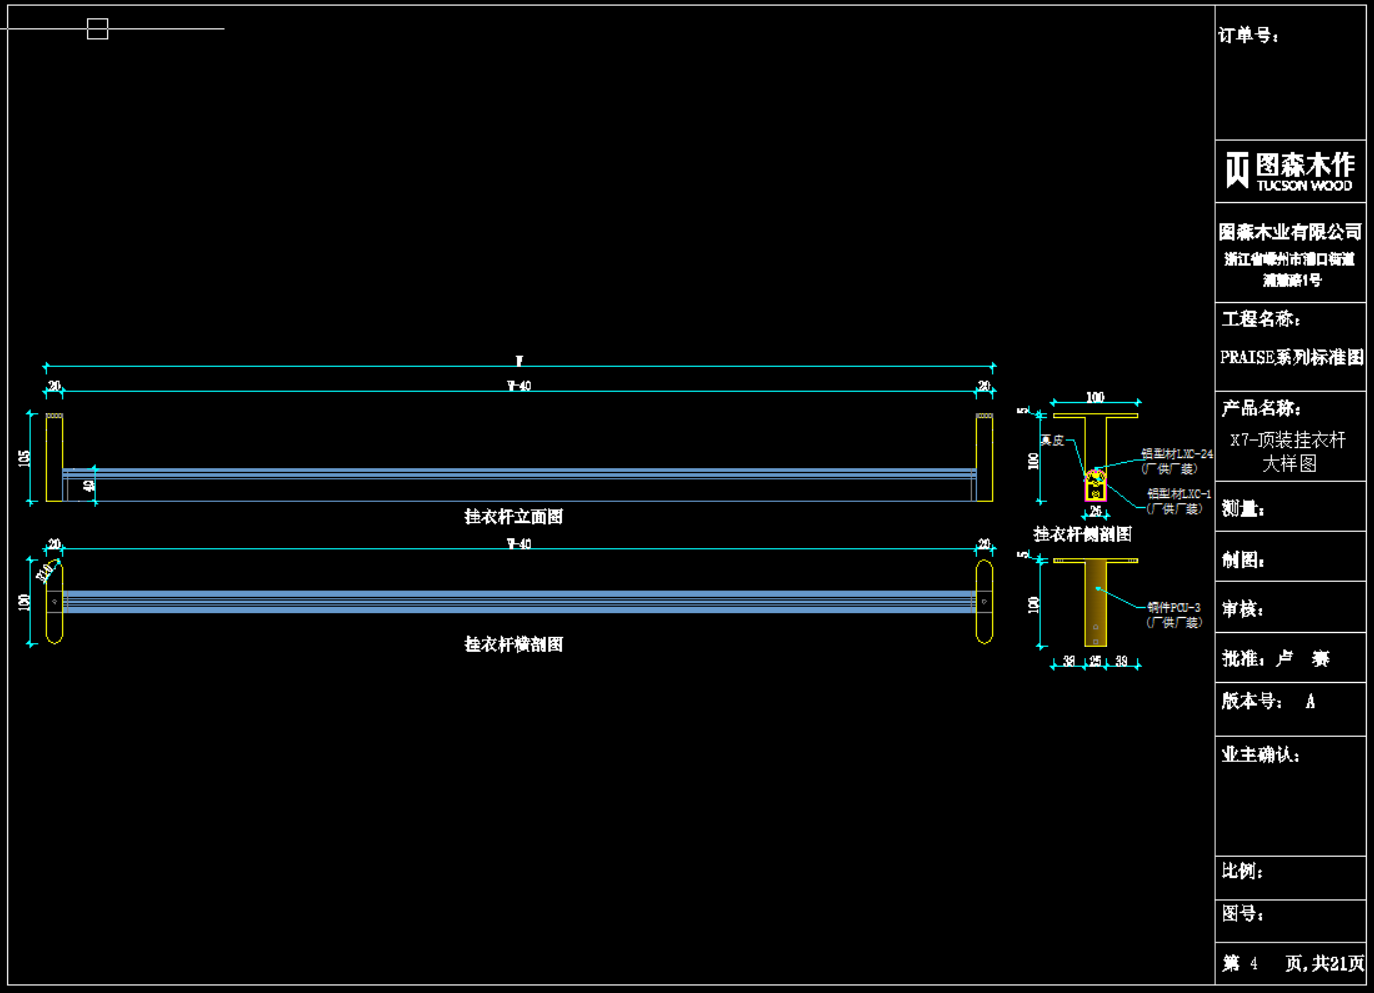Select the 挂衣杆横剖图 view title

[x=513, y=645]
